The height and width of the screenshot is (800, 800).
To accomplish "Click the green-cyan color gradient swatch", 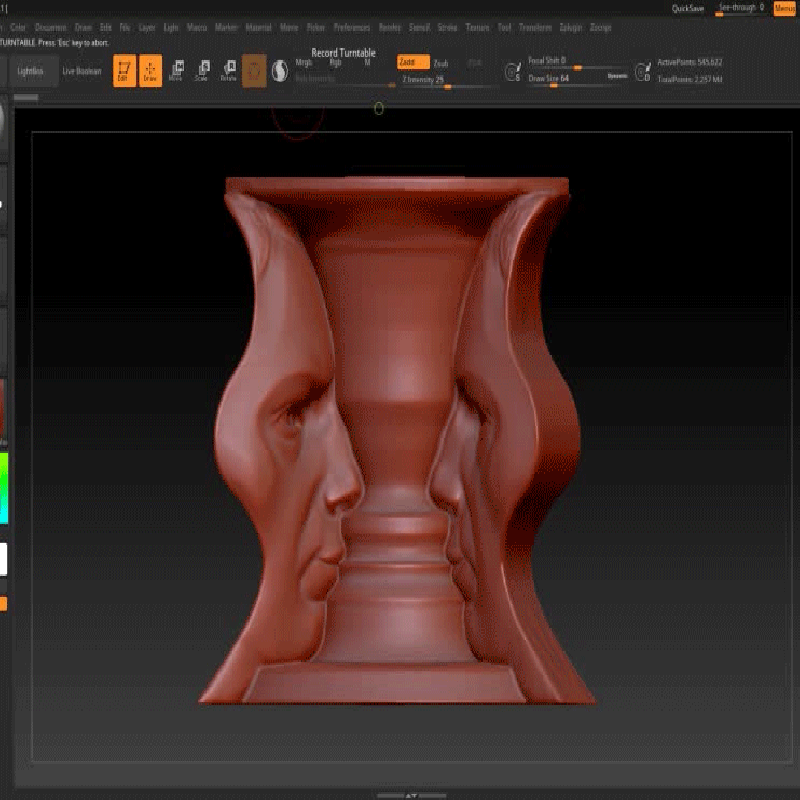I will pos(4,488).
